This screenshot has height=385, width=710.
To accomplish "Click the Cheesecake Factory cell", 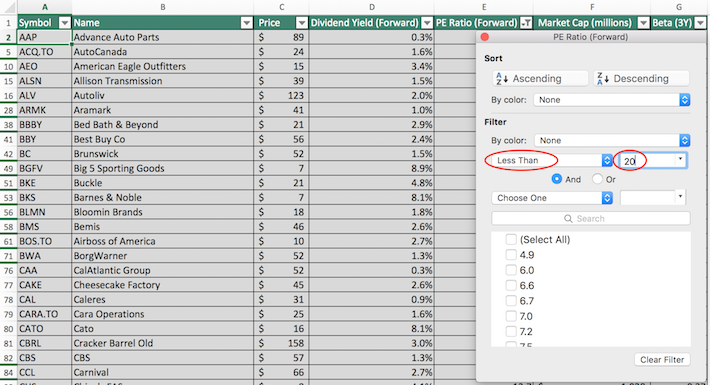I will tap(163, 285).
